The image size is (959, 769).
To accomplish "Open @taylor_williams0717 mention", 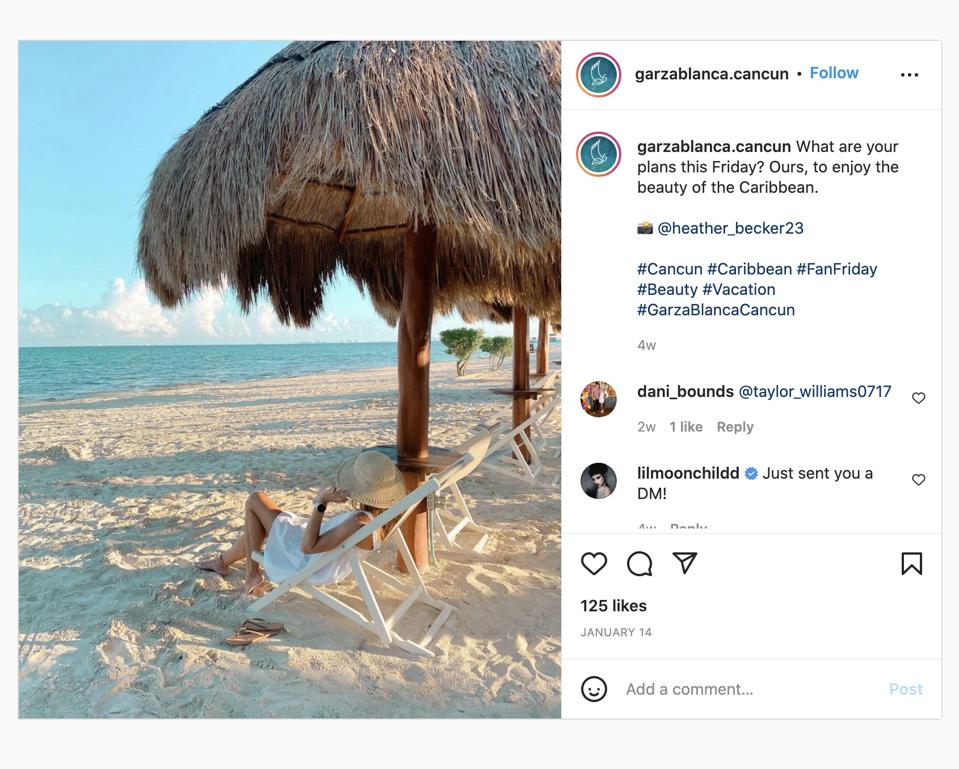I will pyautogui.click(x=815, y=392).
